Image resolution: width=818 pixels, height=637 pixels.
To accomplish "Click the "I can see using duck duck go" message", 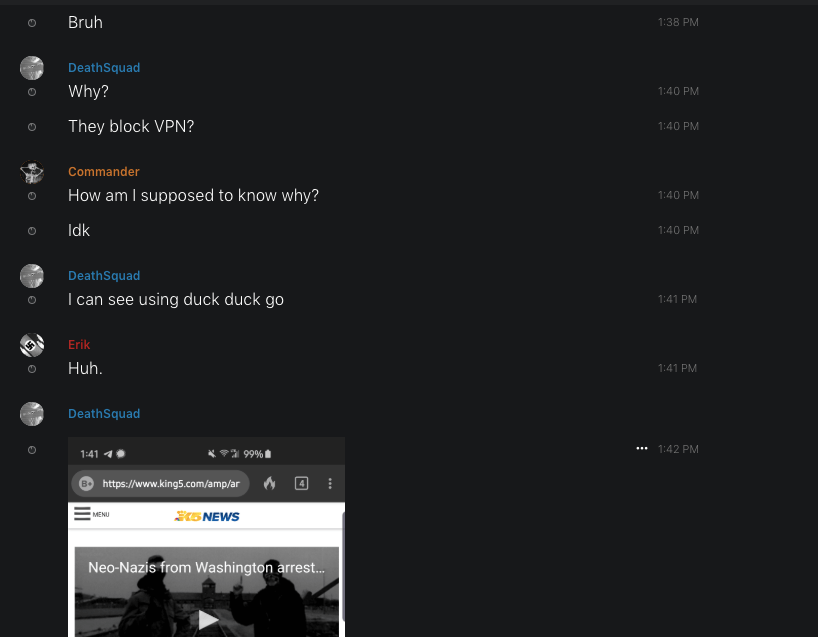I will click(176, 299).
